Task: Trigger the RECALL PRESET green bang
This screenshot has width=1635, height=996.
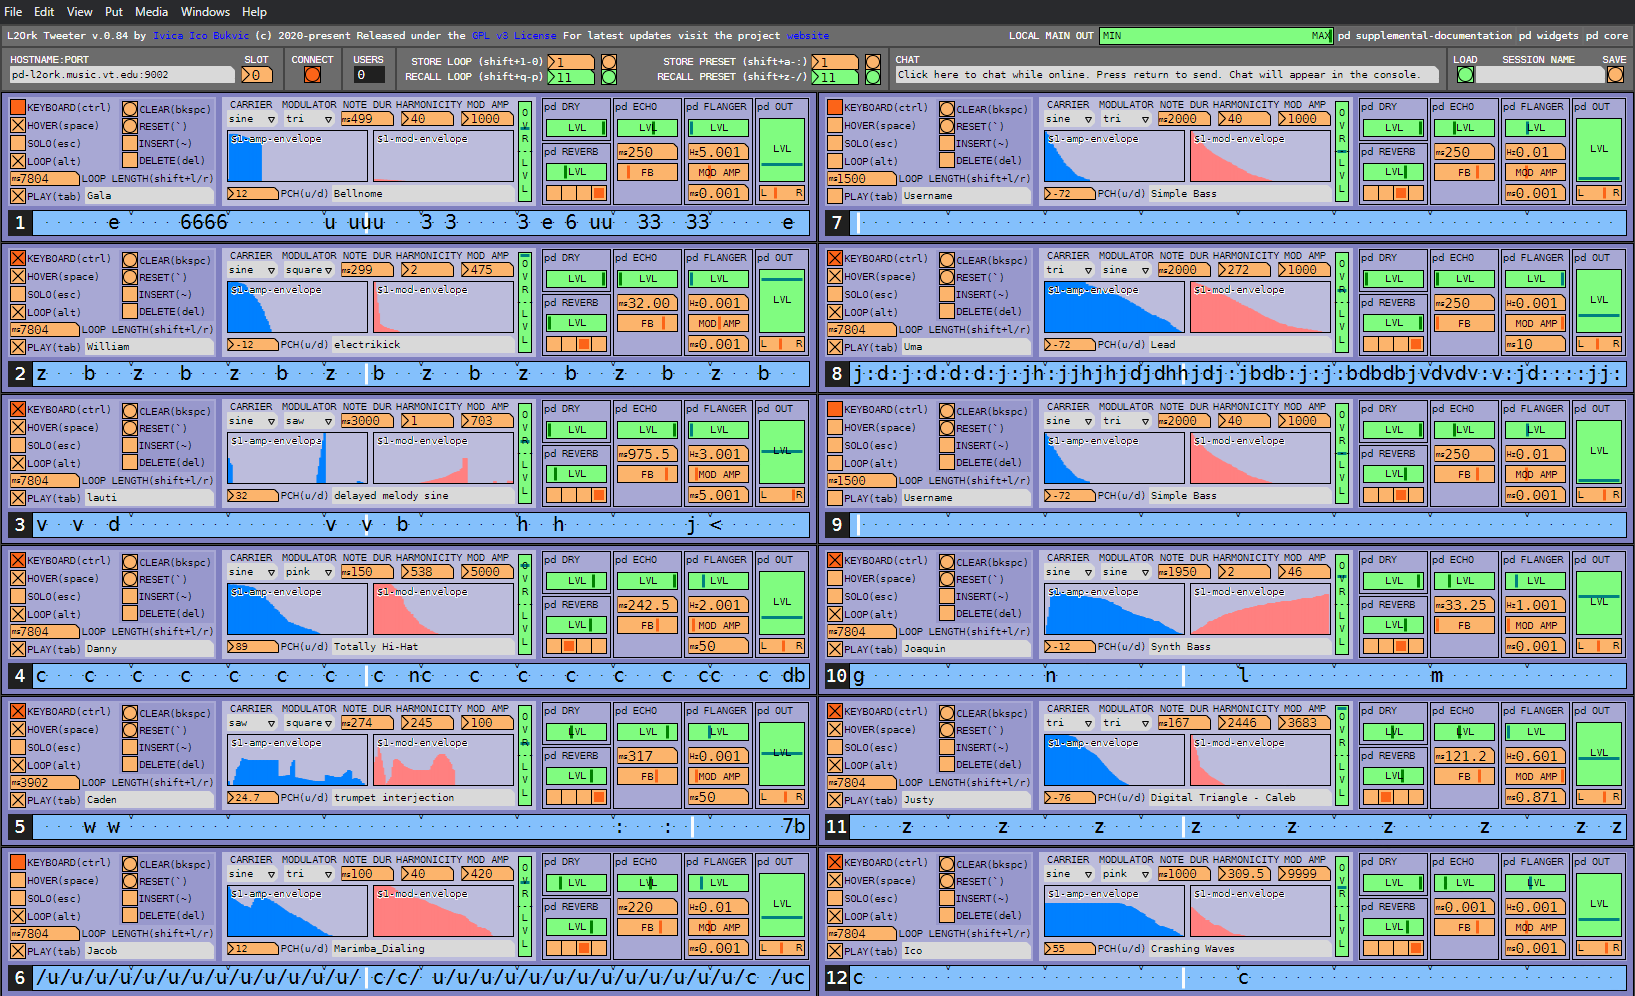Action: point(872,77)
